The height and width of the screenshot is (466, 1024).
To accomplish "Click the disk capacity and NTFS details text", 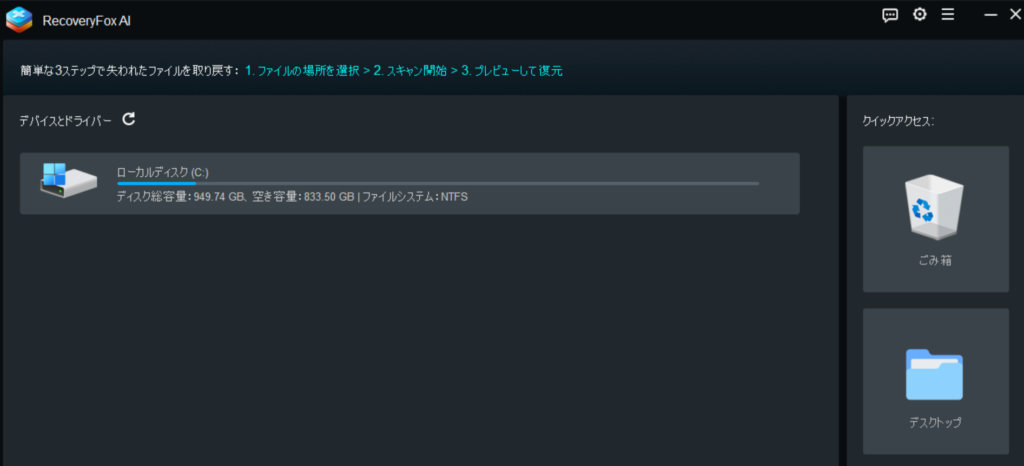I will 292,197.
